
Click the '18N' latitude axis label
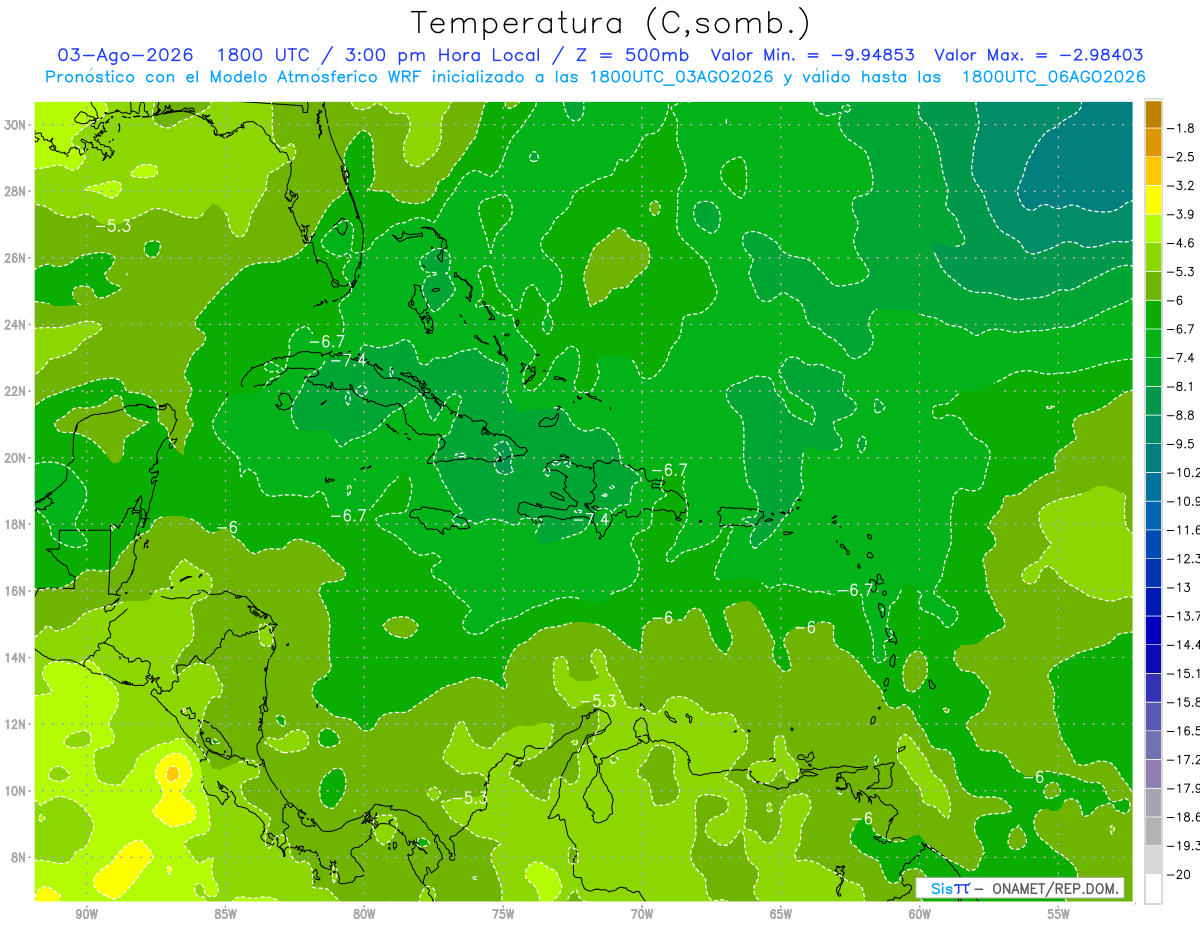pyautogui.click(x=16, y=524)
